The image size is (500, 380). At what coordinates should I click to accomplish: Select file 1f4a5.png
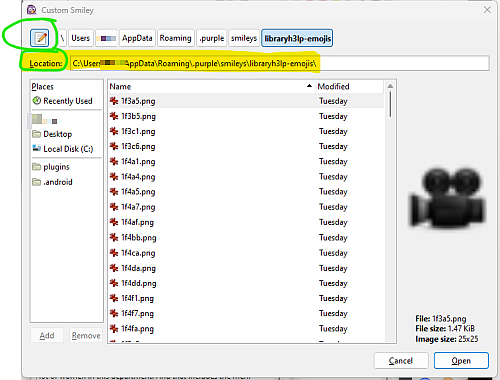click(246, 192)
